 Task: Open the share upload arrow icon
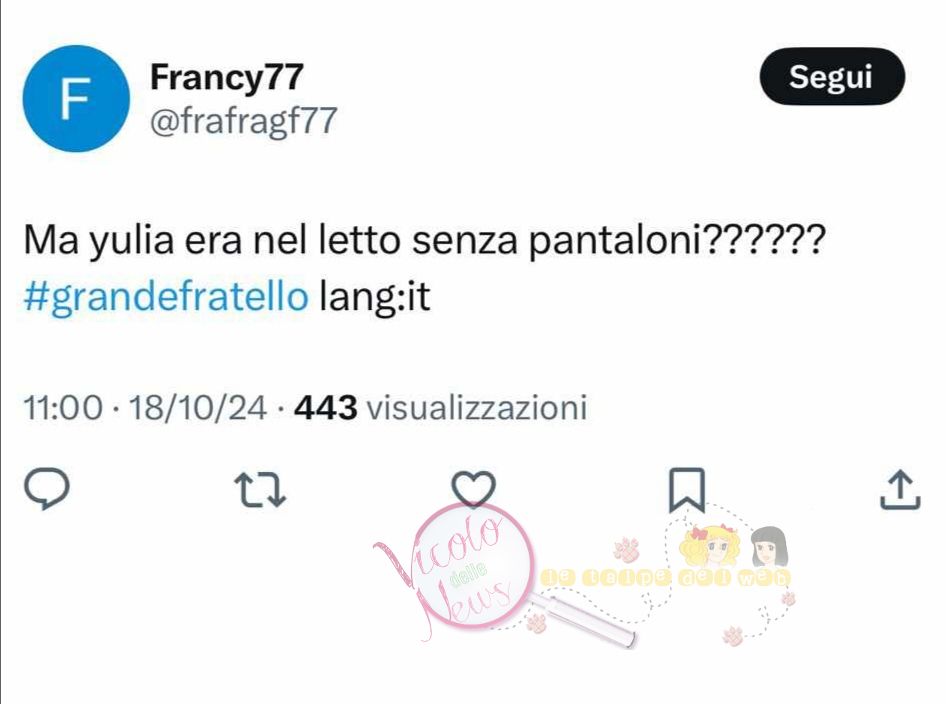900,489
